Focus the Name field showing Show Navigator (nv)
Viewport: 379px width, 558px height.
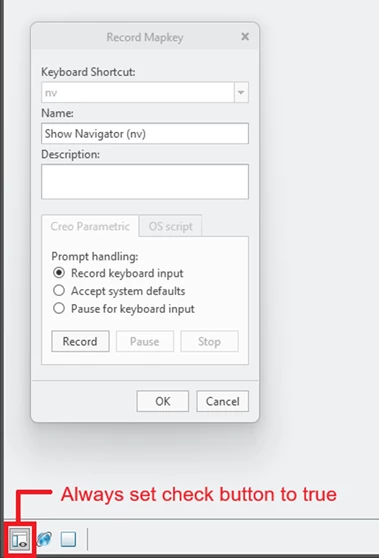[145, 133]
